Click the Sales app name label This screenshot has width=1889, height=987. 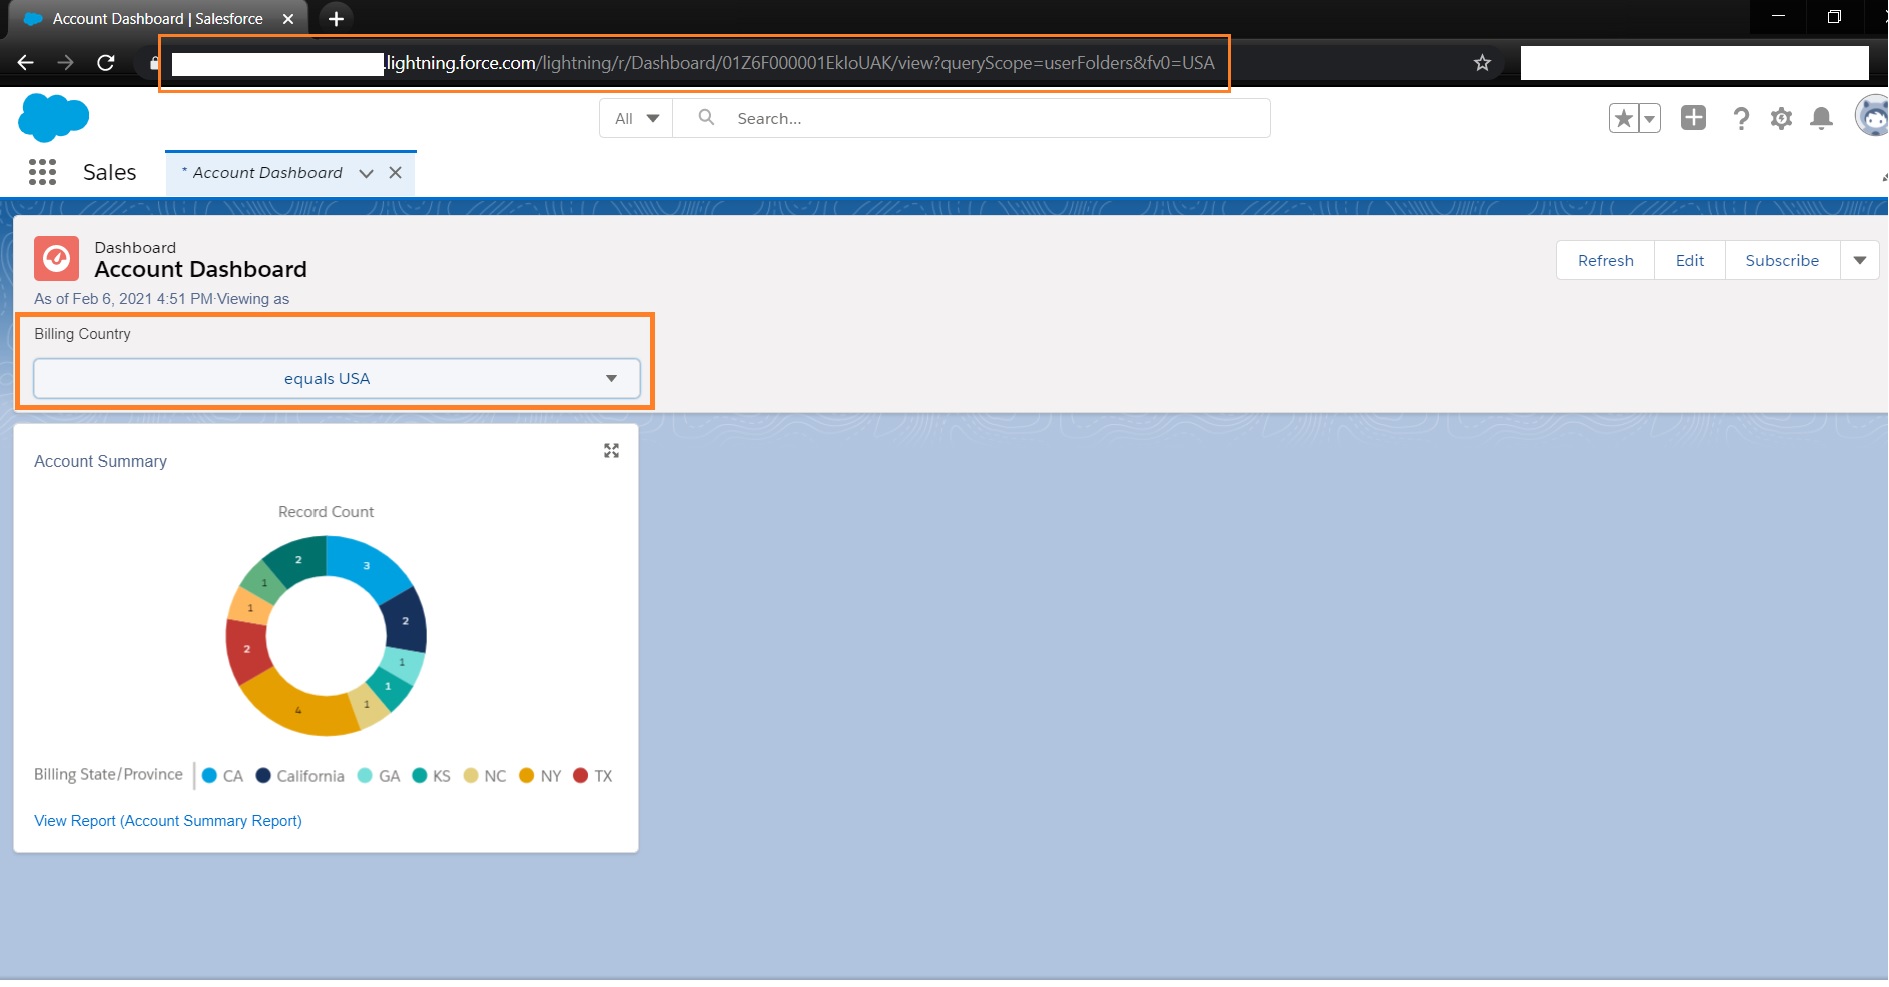pos(109,172)
